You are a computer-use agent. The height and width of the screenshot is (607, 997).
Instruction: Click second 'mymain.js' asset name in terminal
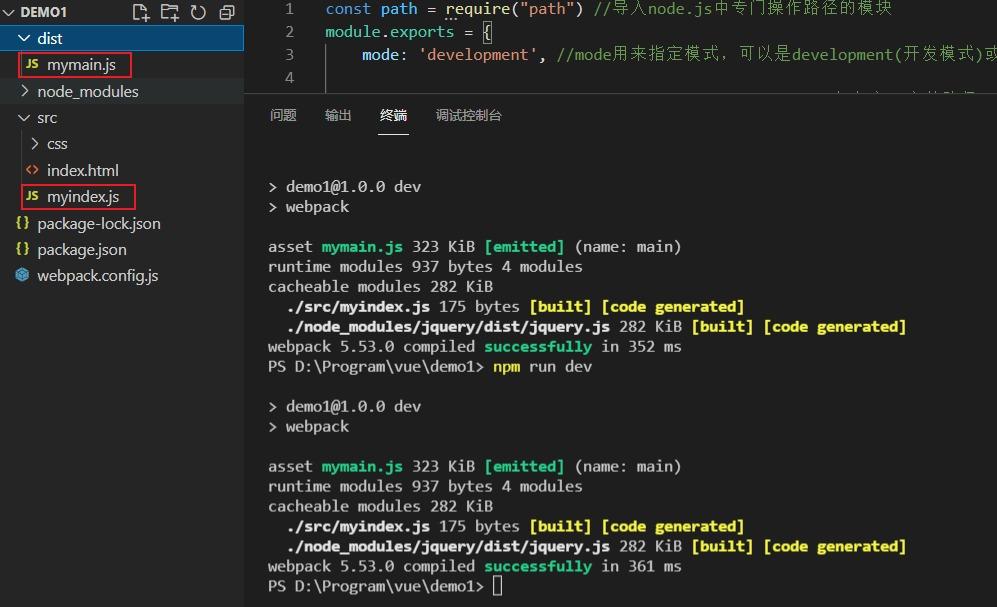362,467
